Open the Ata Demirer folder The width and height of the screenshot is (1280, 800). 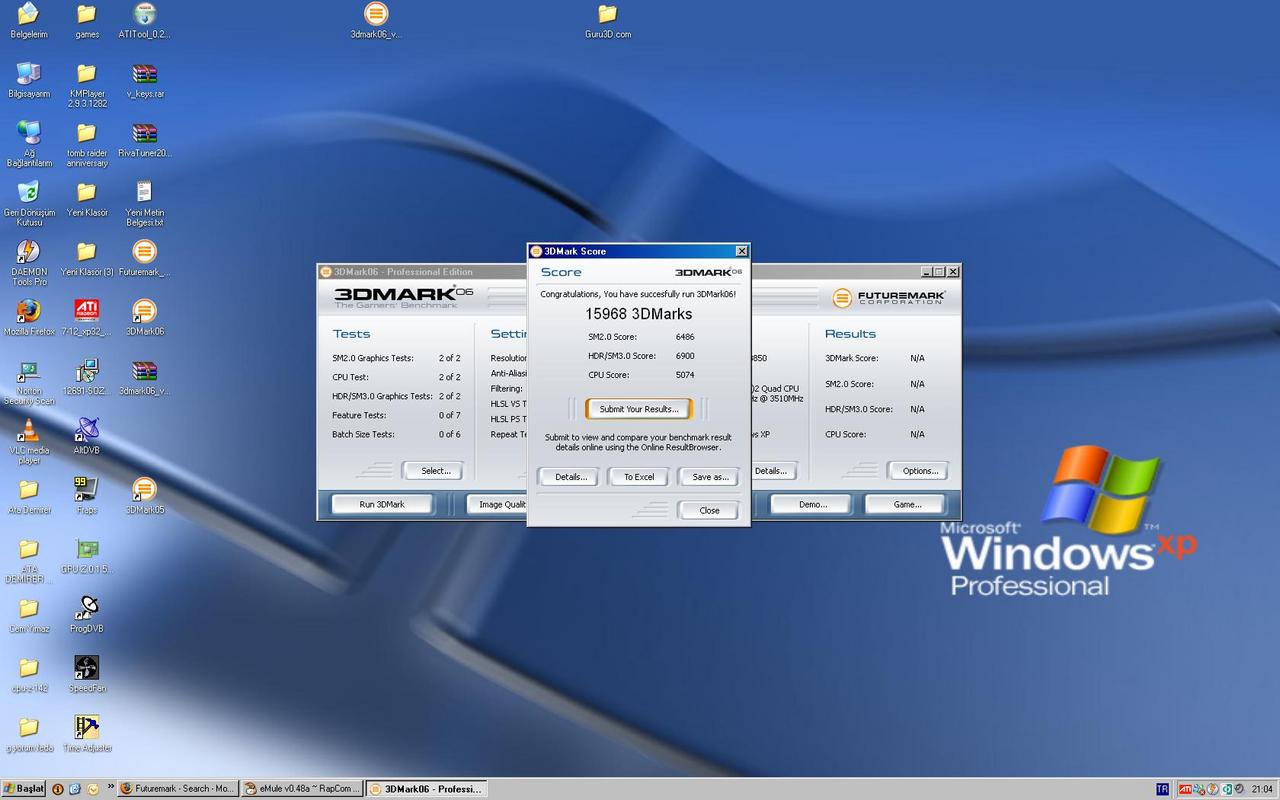pos(29,495)
